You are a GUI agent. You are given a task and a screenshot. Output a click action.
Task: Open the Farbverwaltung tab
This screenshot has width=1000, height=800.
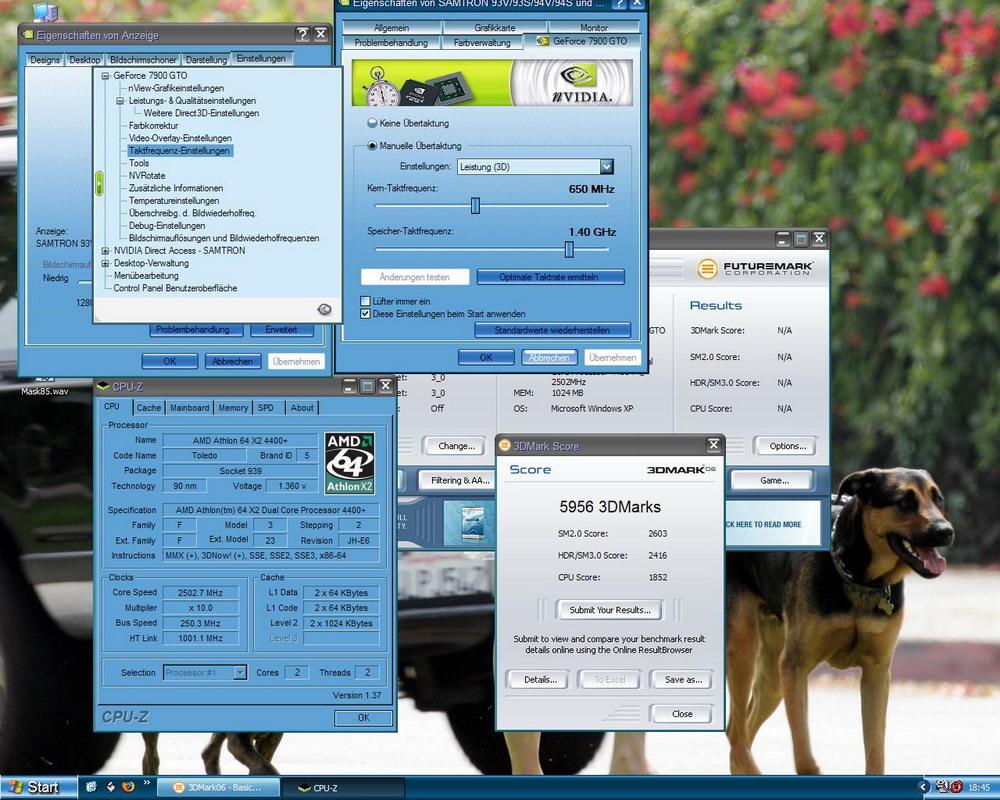[x=482, y=43]
